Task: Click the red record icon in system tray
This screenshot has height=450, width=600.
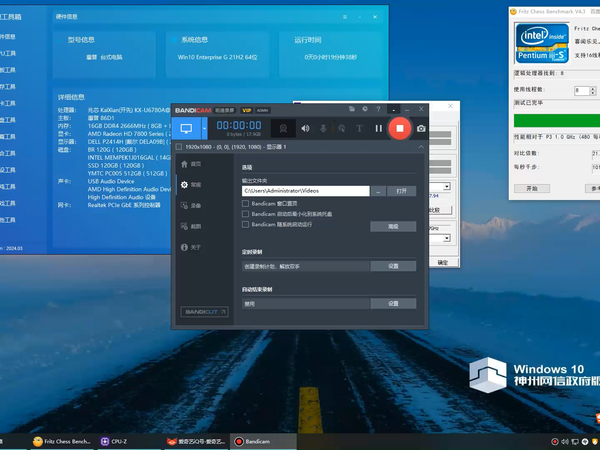Action: click(555, 442)
